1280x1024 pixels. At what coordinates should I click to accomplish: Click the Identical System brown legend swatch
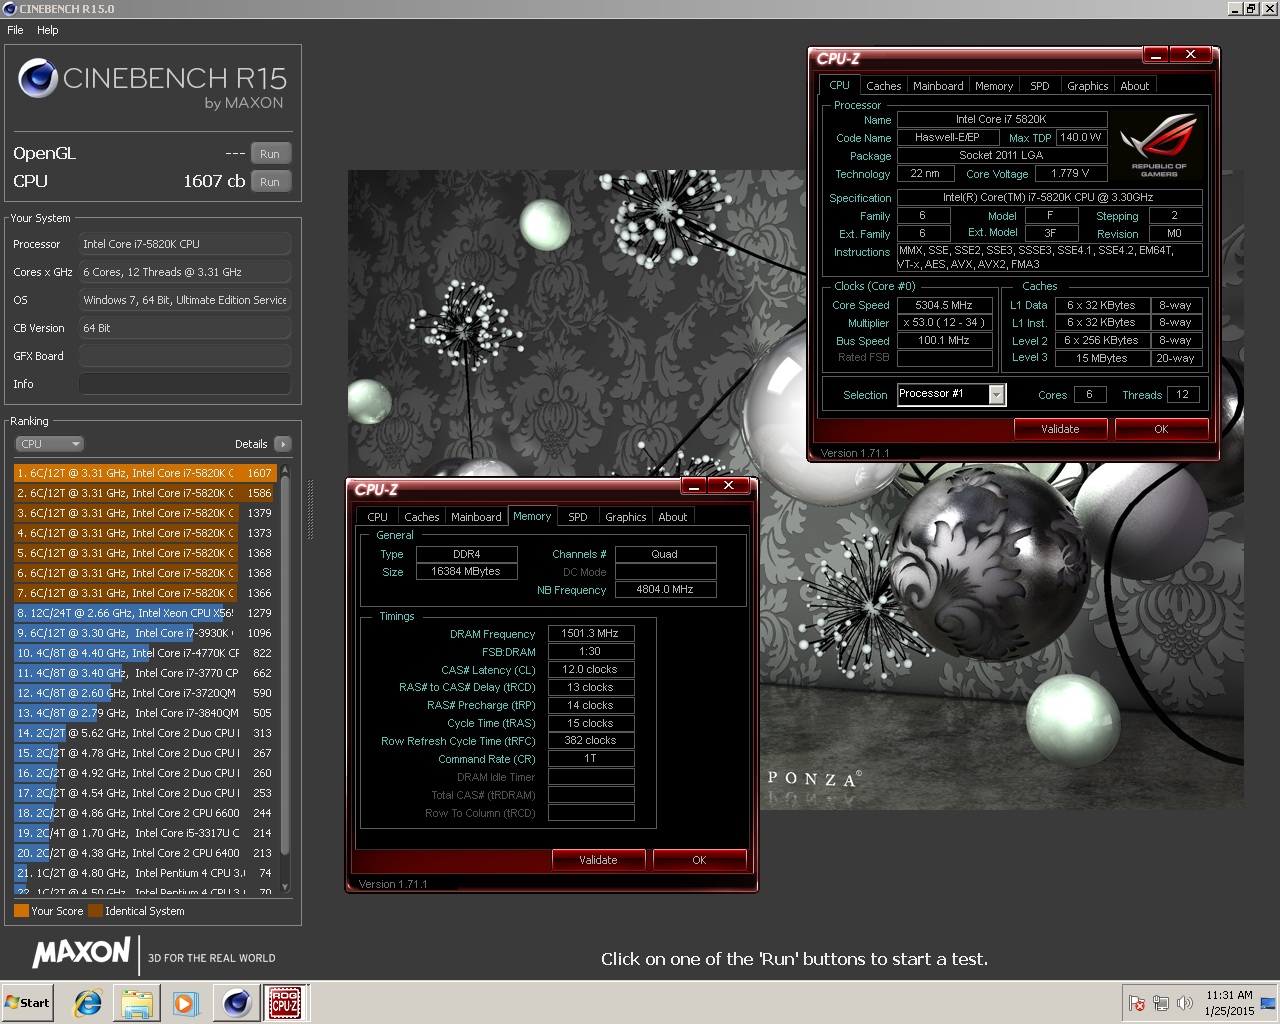[95, 911]
